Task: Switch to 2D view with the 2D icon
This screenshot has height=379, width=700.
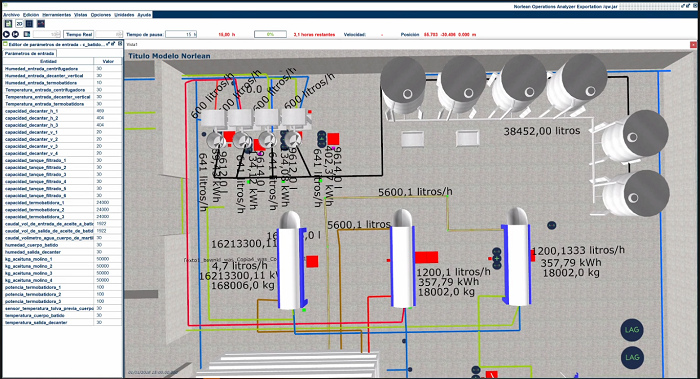Action: point(19,24)
